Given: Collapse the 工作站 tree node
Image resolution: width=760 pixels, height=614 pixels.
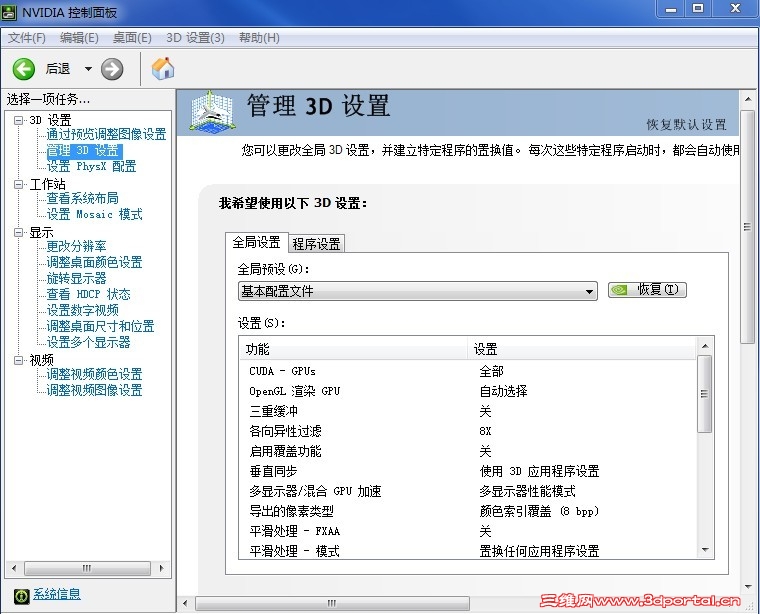Looking at the screenshot, I should coord(18,184).
